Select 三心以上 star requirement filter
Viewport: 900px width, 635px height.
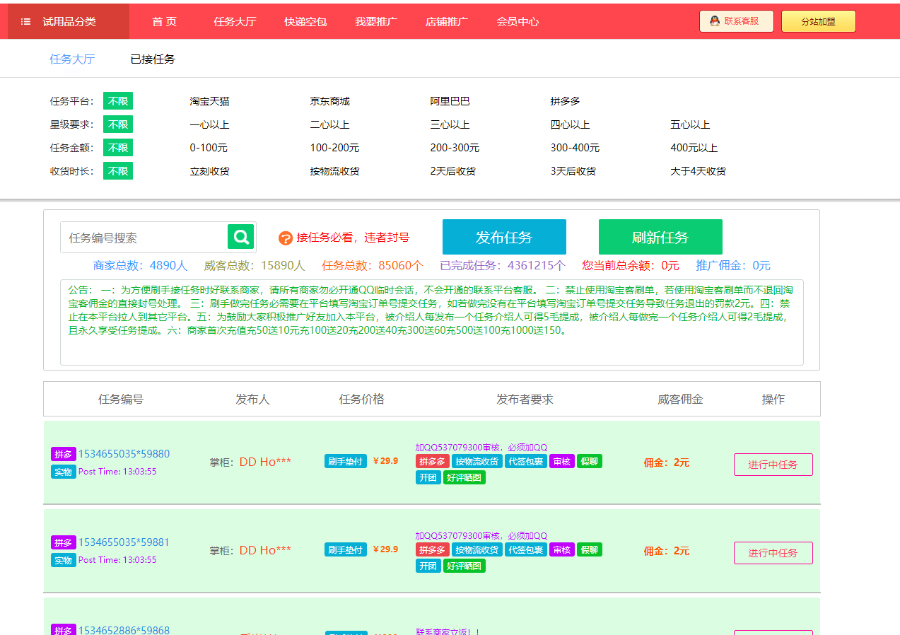click(450, 125)
